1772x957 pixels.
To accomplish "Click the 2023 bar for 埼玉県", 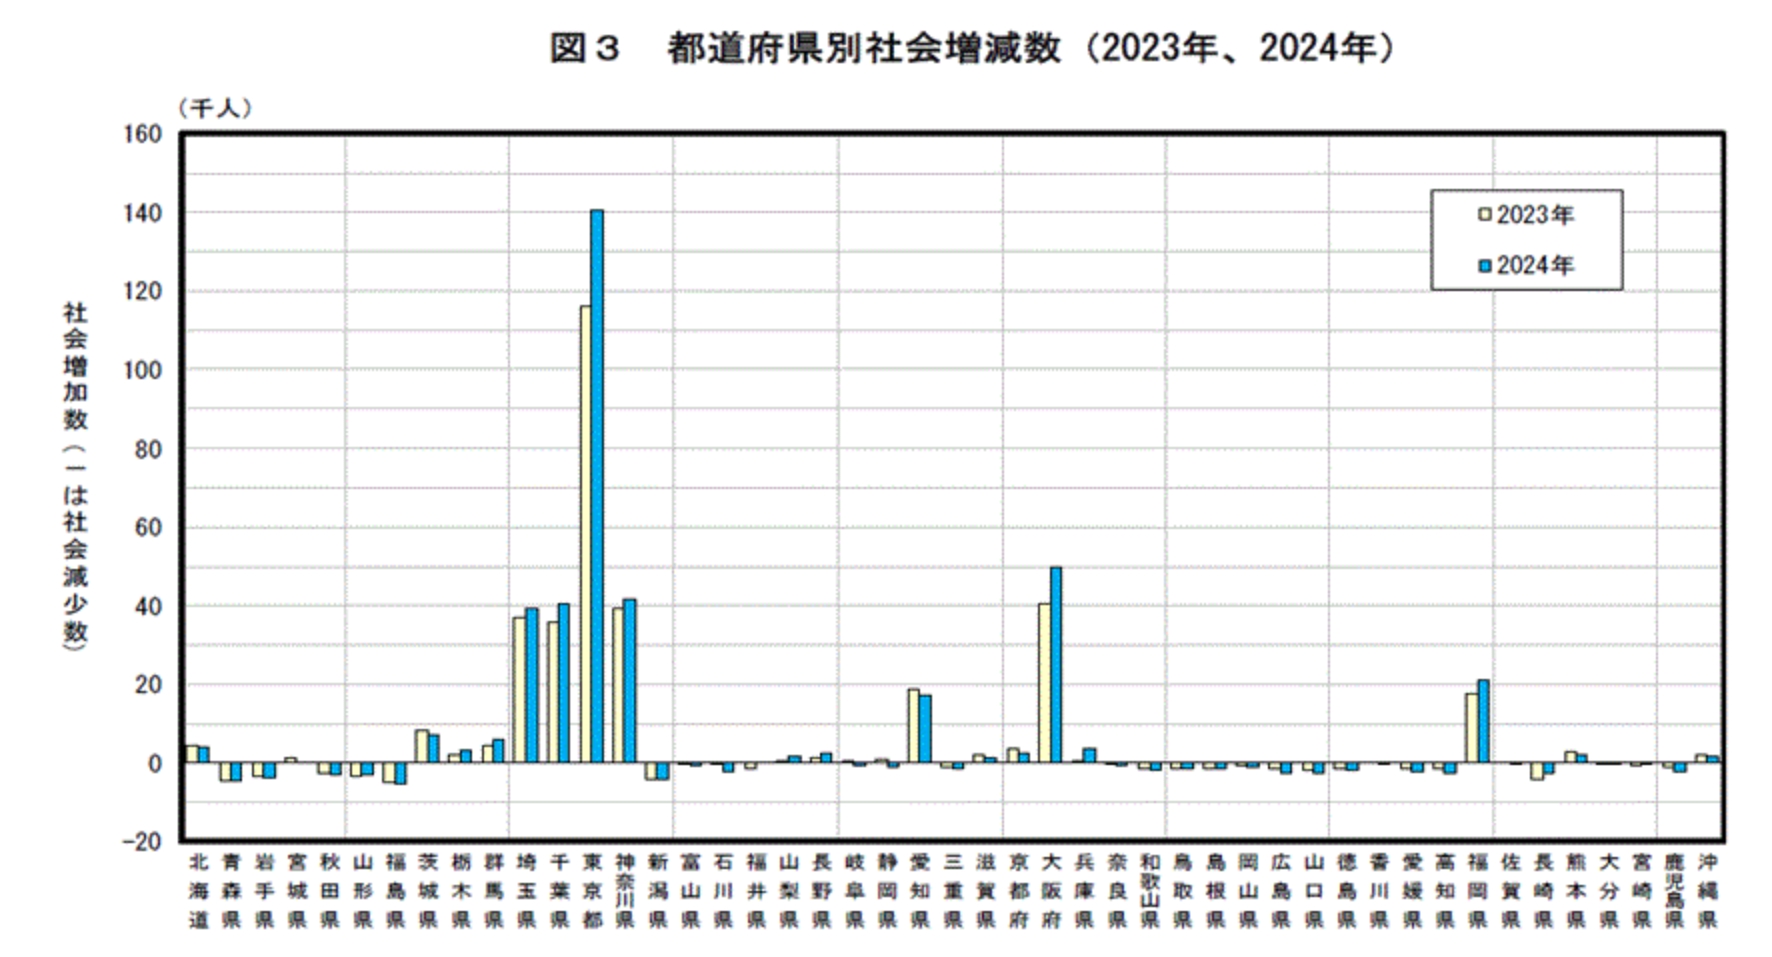I will pos(519,690).
